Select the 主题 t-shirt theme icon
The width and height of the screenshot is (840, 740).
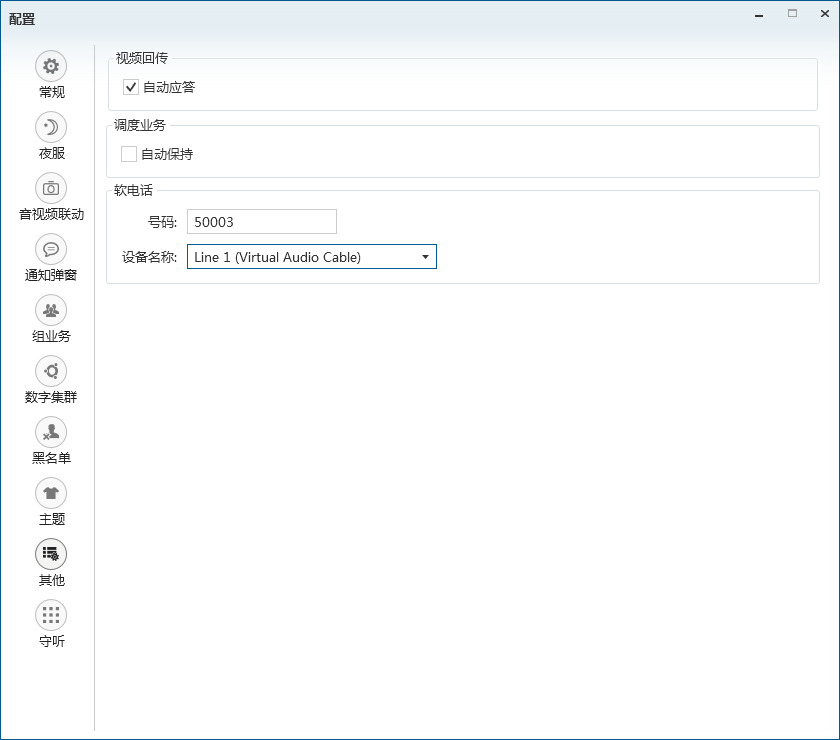pyautogui.click(x=51, y=493)
